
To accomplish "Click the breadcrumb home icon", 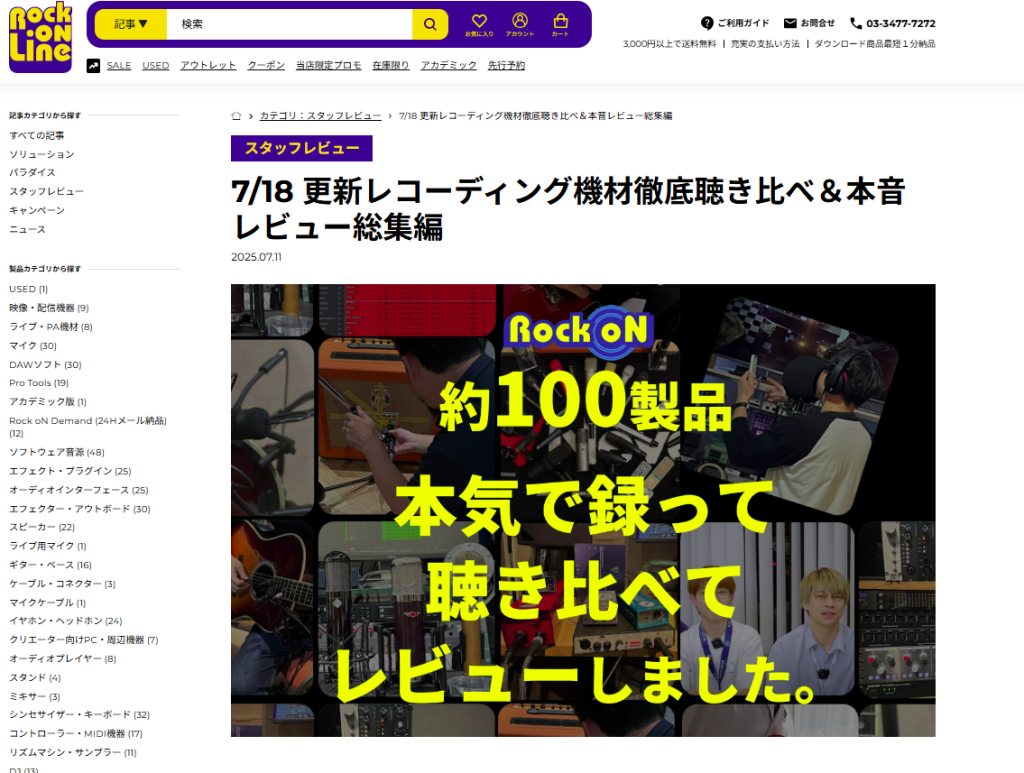I will (236, 116).
